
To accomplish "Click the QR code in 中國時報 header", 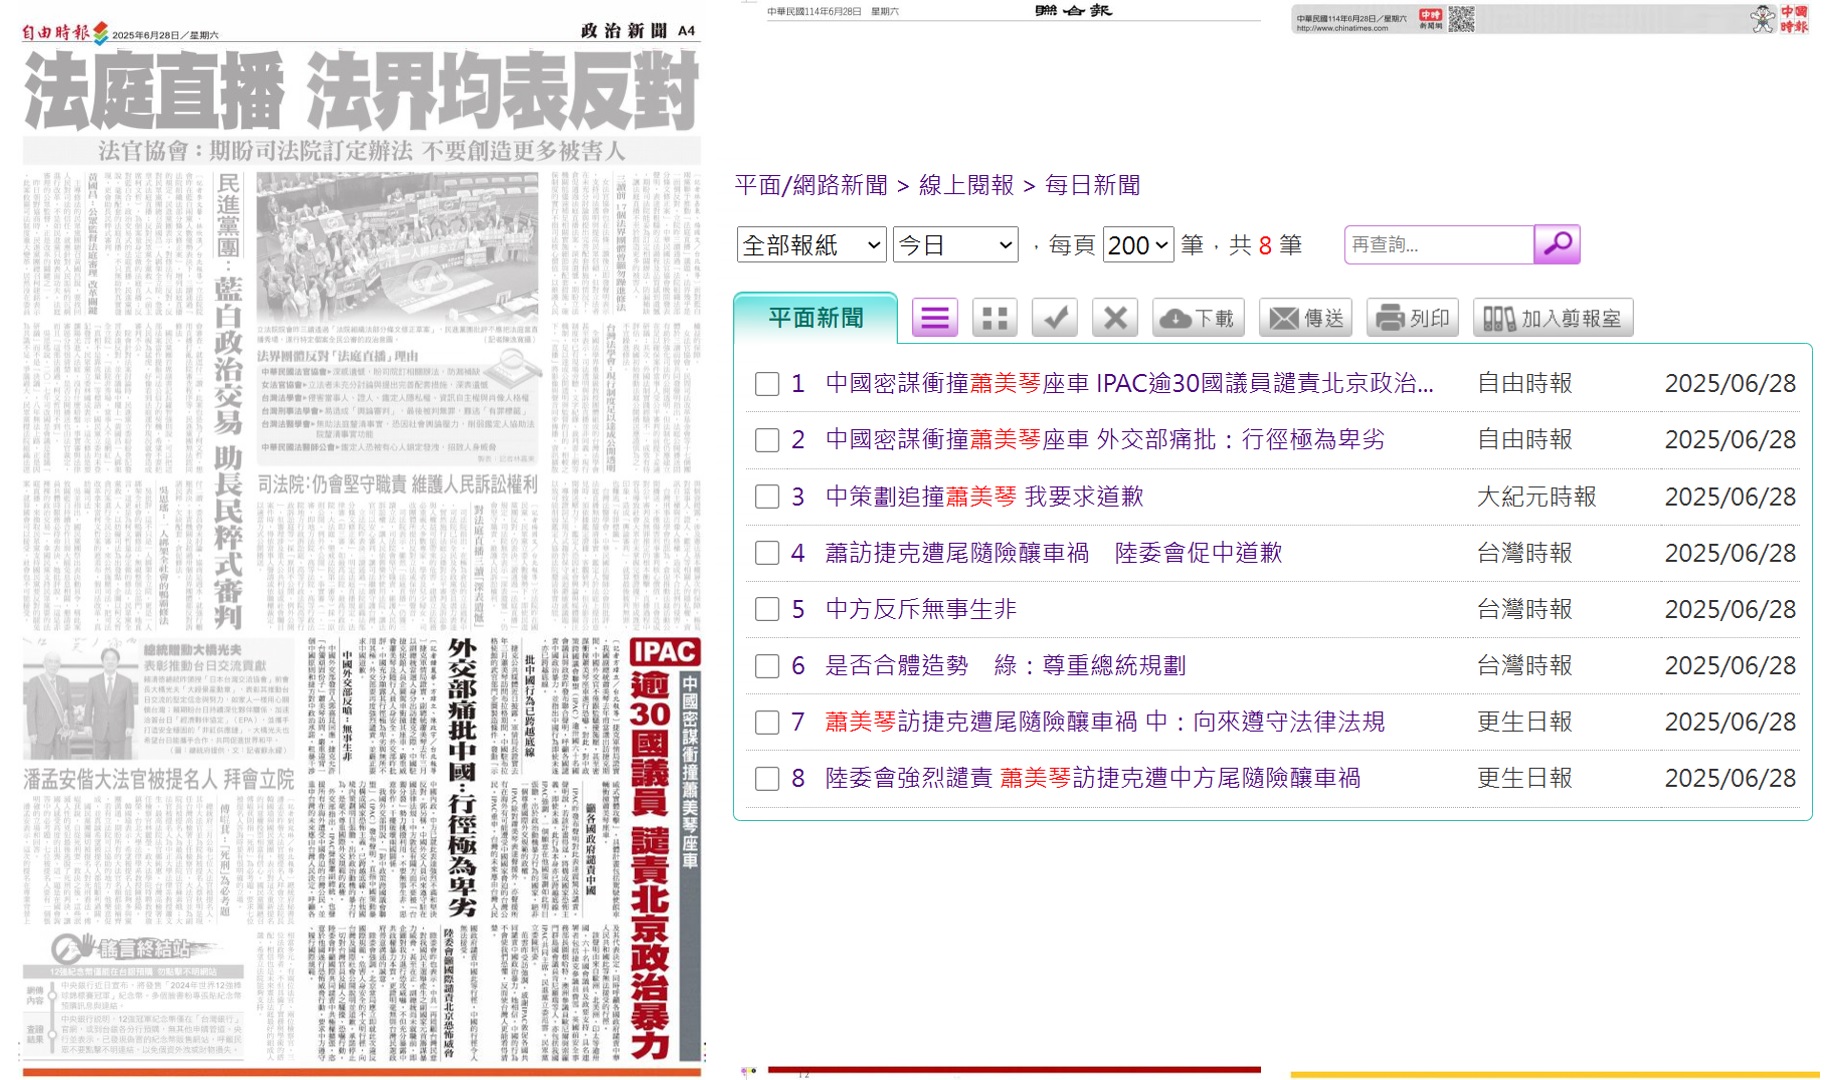I will coord(1461,18).
